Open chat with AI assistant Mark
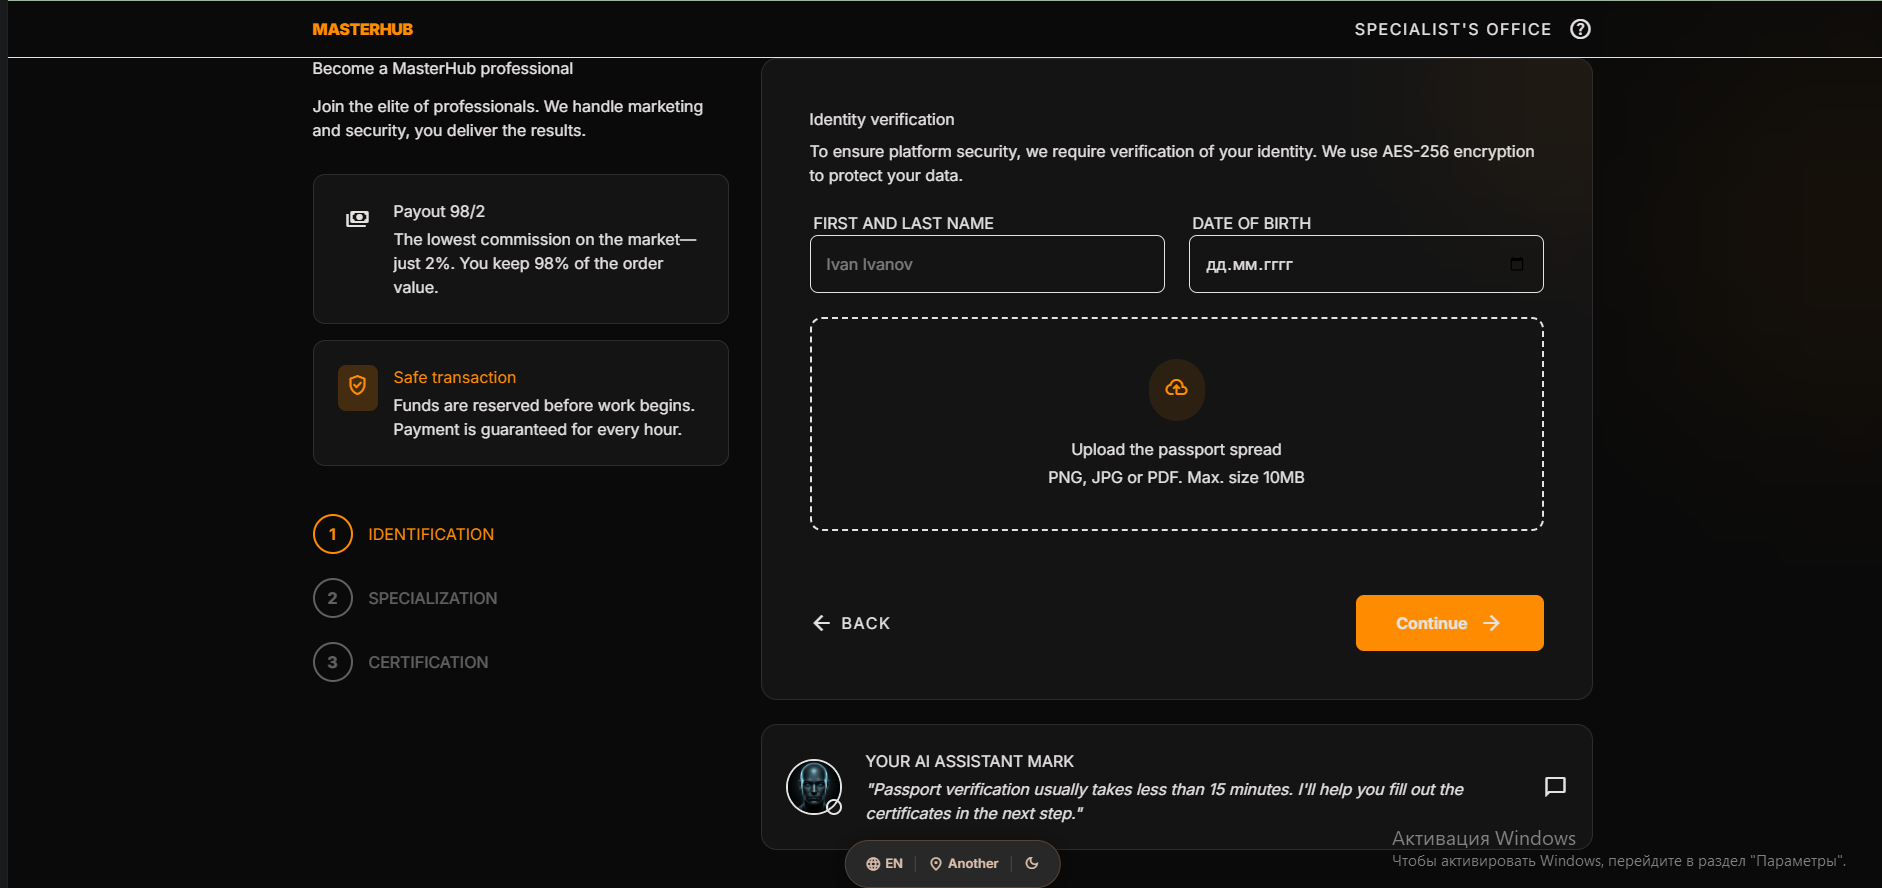The height and width of the screenshot is (888, 1882). pyautogui.click(x=1555, y=787)
